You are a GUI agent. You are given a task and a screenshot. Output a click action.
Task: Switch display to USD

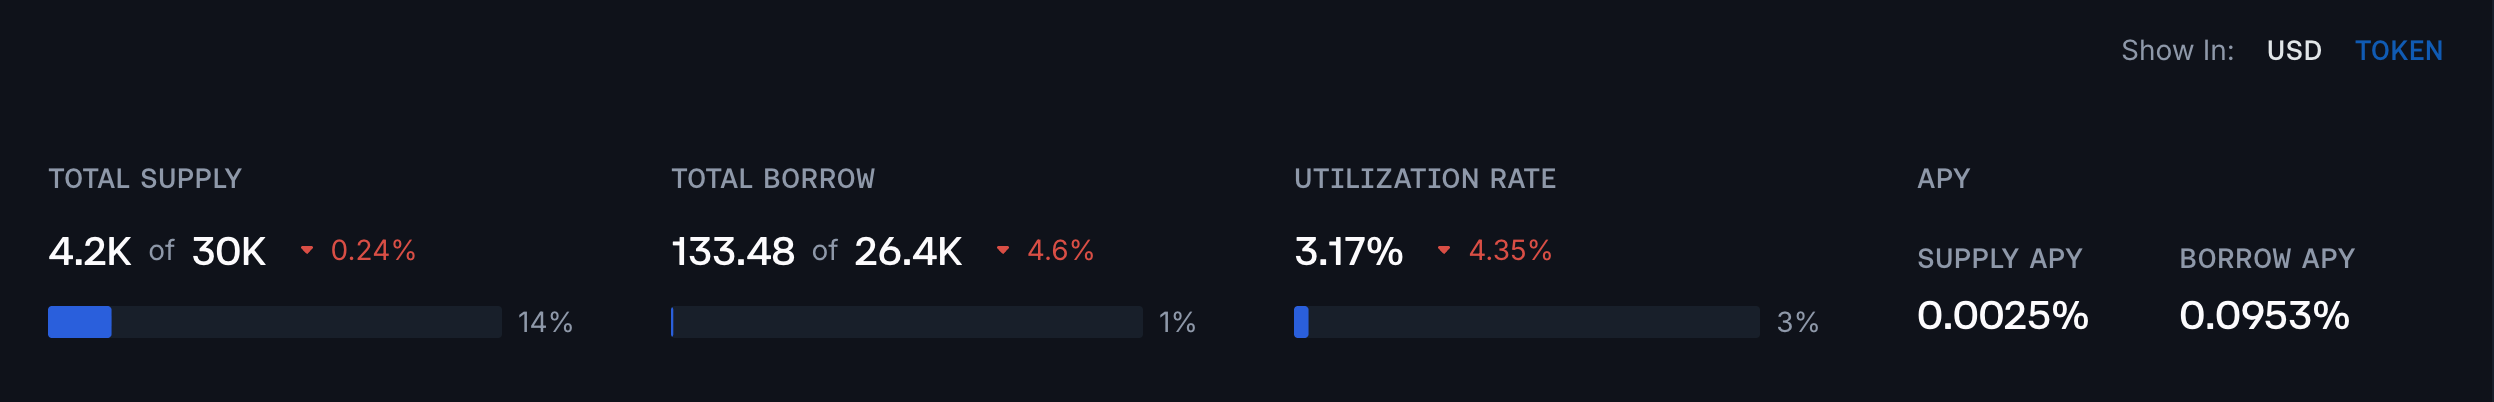tap(2294, 51)
